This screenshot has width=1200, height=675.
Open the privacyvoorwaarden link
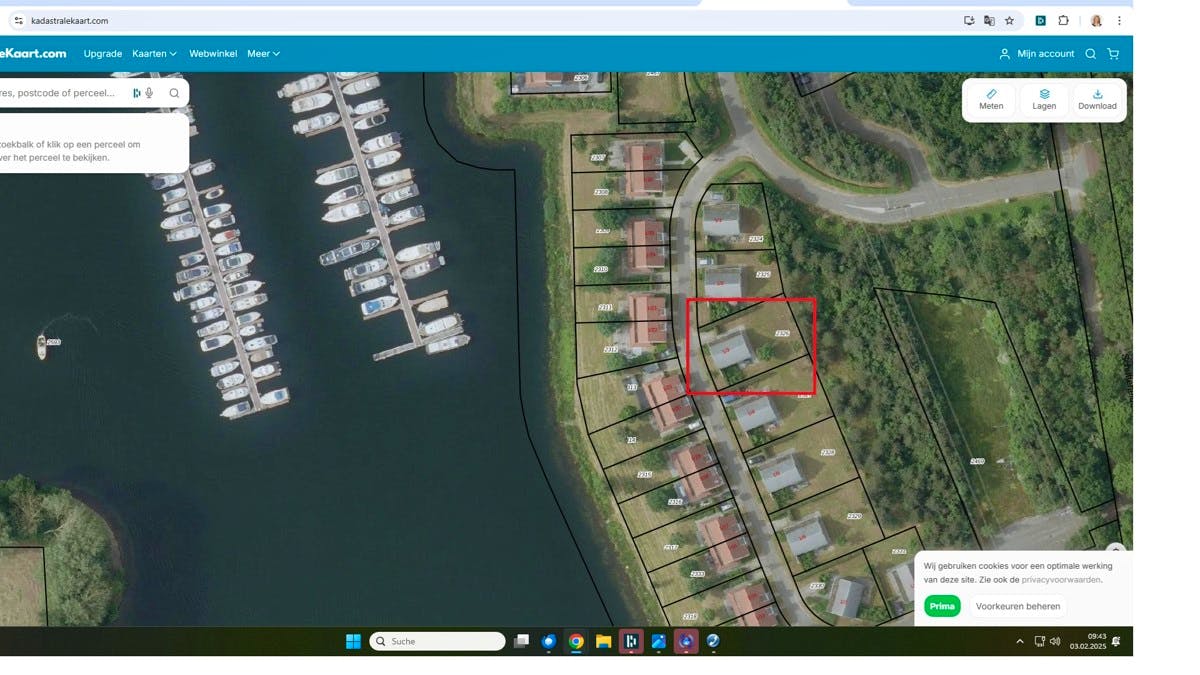click(1061, 580)
